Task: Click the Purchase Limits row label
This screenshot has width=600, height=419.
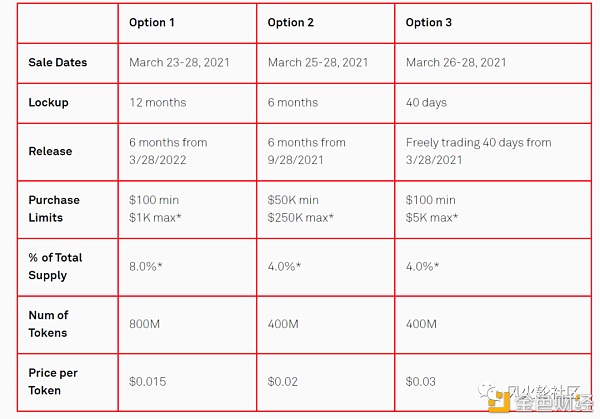Action: tap(54, 209)
